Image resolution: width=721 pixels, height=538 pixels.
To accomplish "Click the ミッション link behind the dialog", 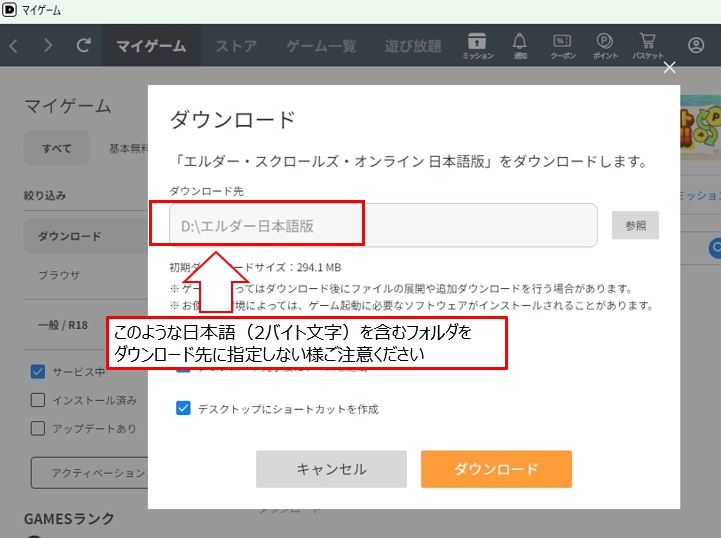I will pos(700,195).
